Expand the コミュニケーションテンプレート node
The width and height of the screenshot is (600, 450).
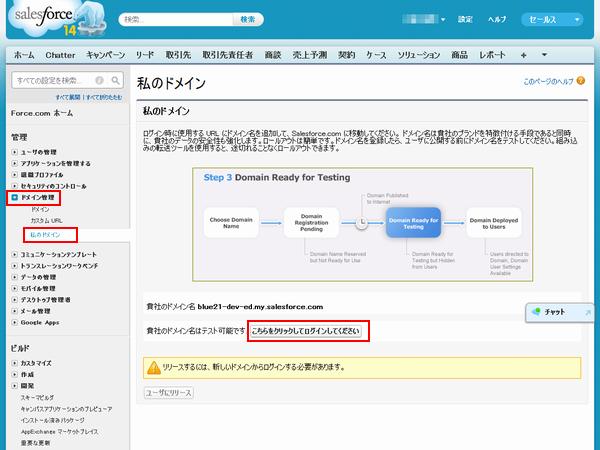click(x=15, y=254)
